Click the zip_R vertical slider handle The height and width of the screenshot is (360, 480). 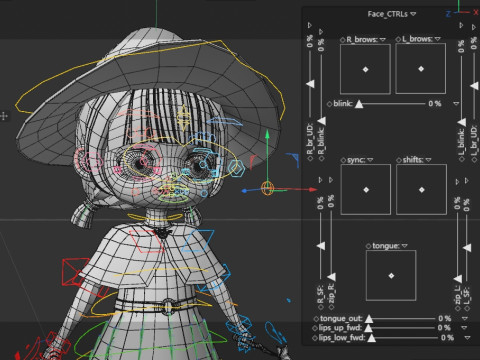[x=331, y=277]
